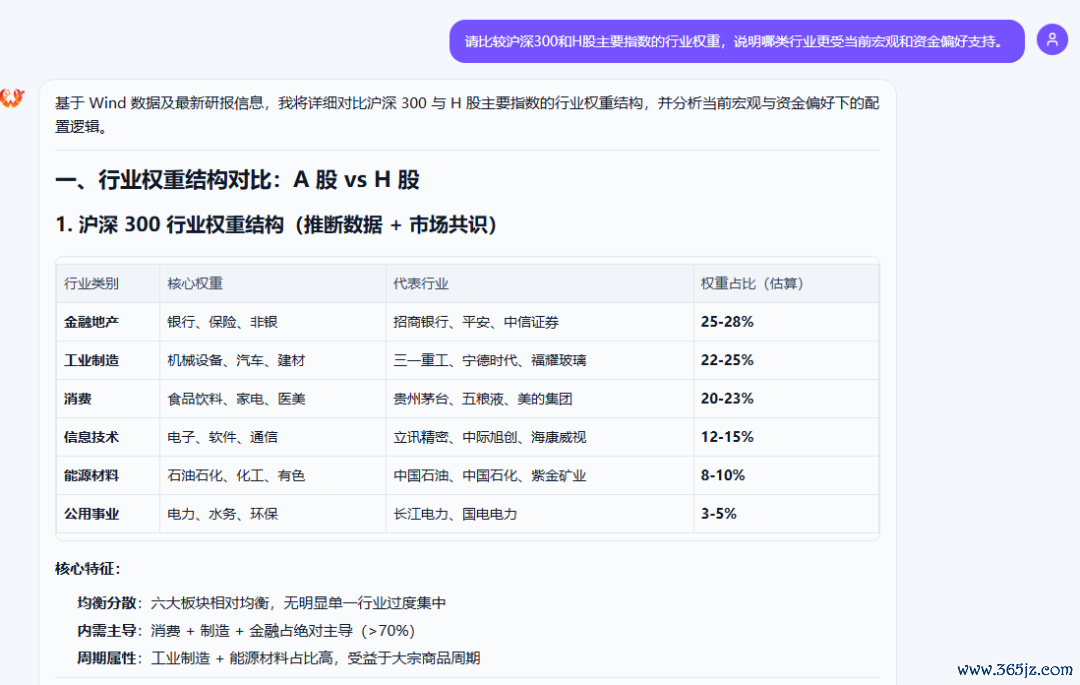
Task: Click the 8-10% weight value
Action: (x=723, y=476)
